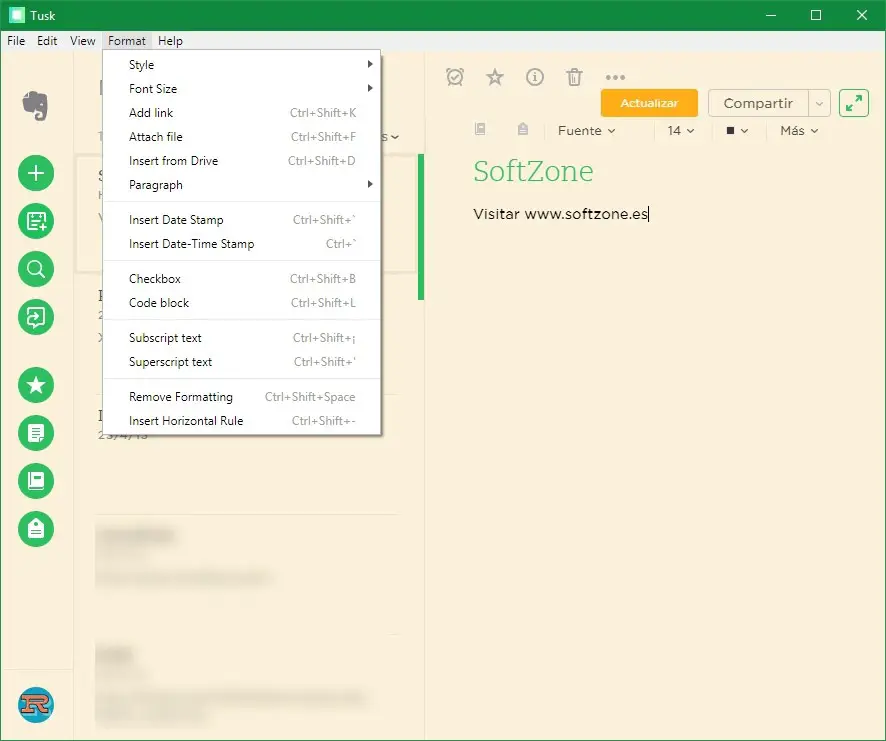Viewport: 886px width, 741px height.
Task: Select Insert from Drive entry
Action: (x=242, y=161)
